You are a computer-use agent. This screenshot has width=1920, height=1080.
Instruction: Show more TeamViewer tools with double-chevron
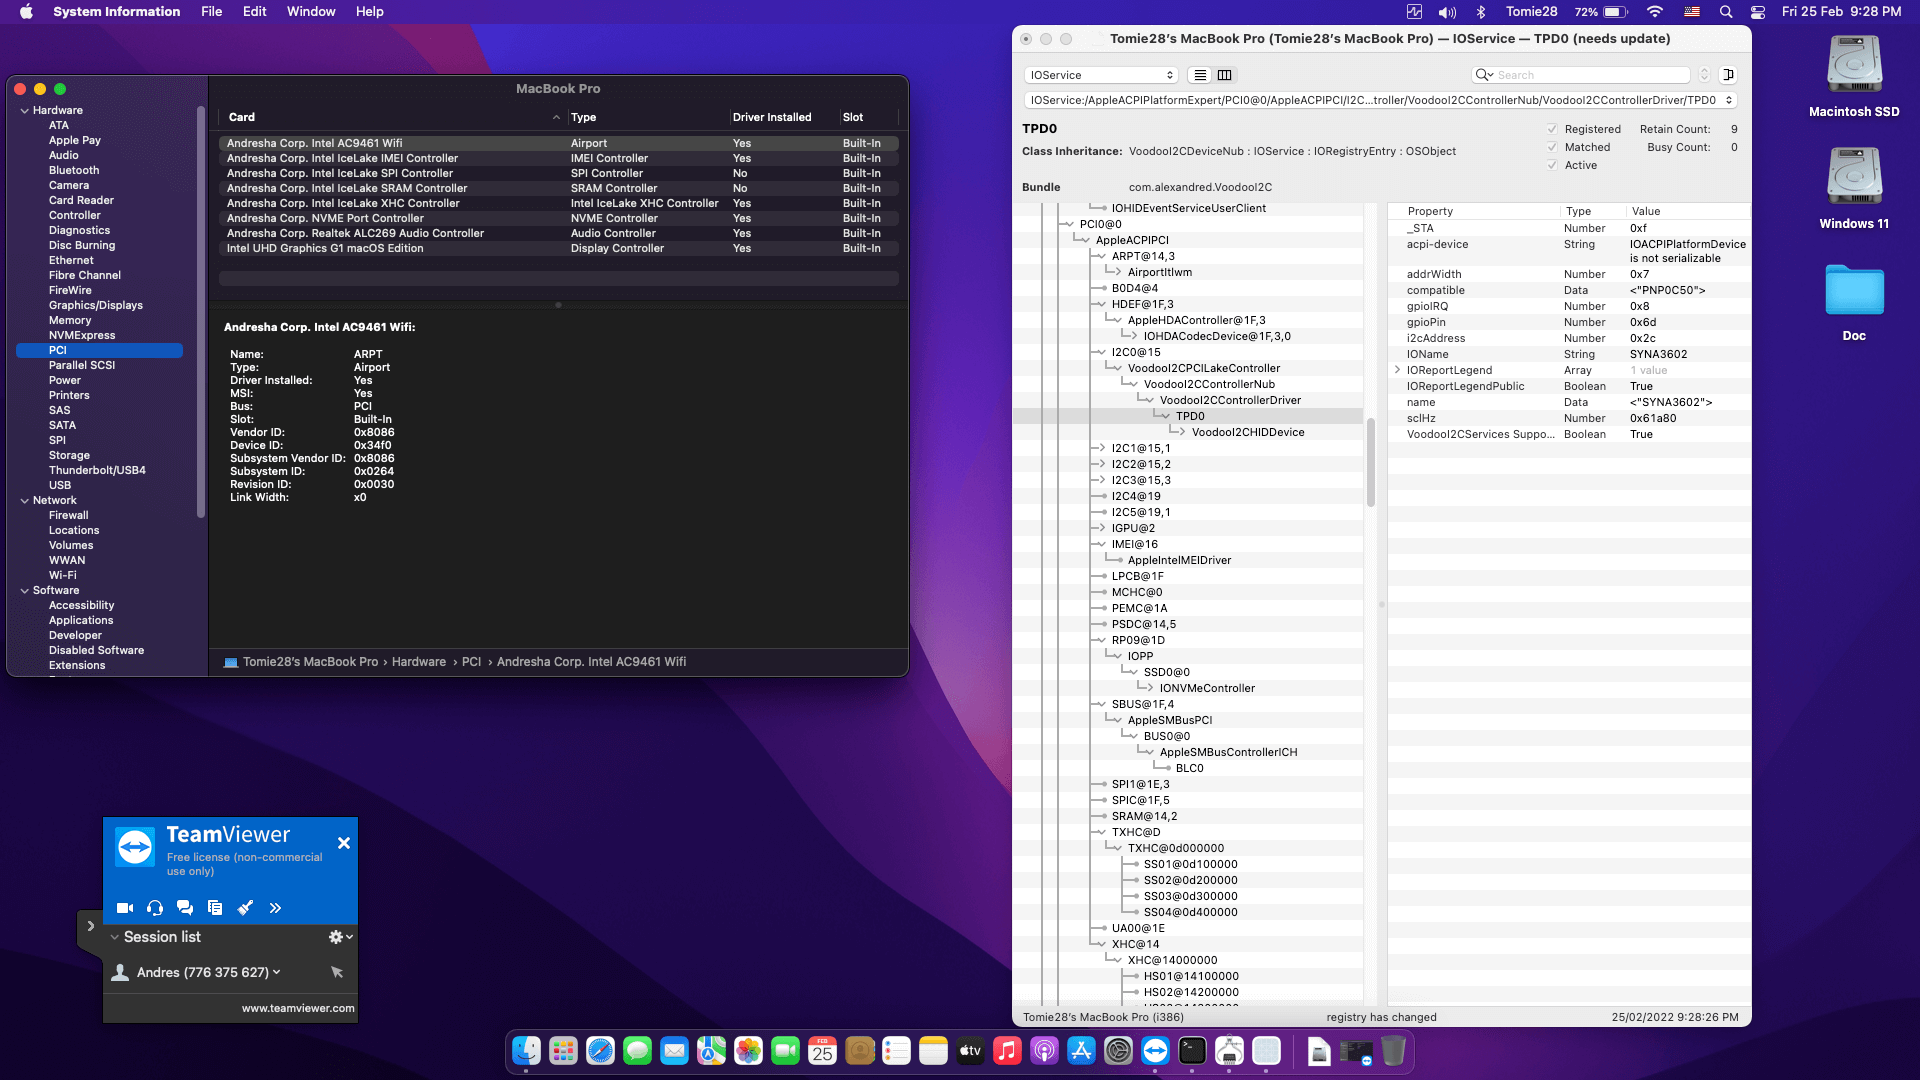point(275,908)
